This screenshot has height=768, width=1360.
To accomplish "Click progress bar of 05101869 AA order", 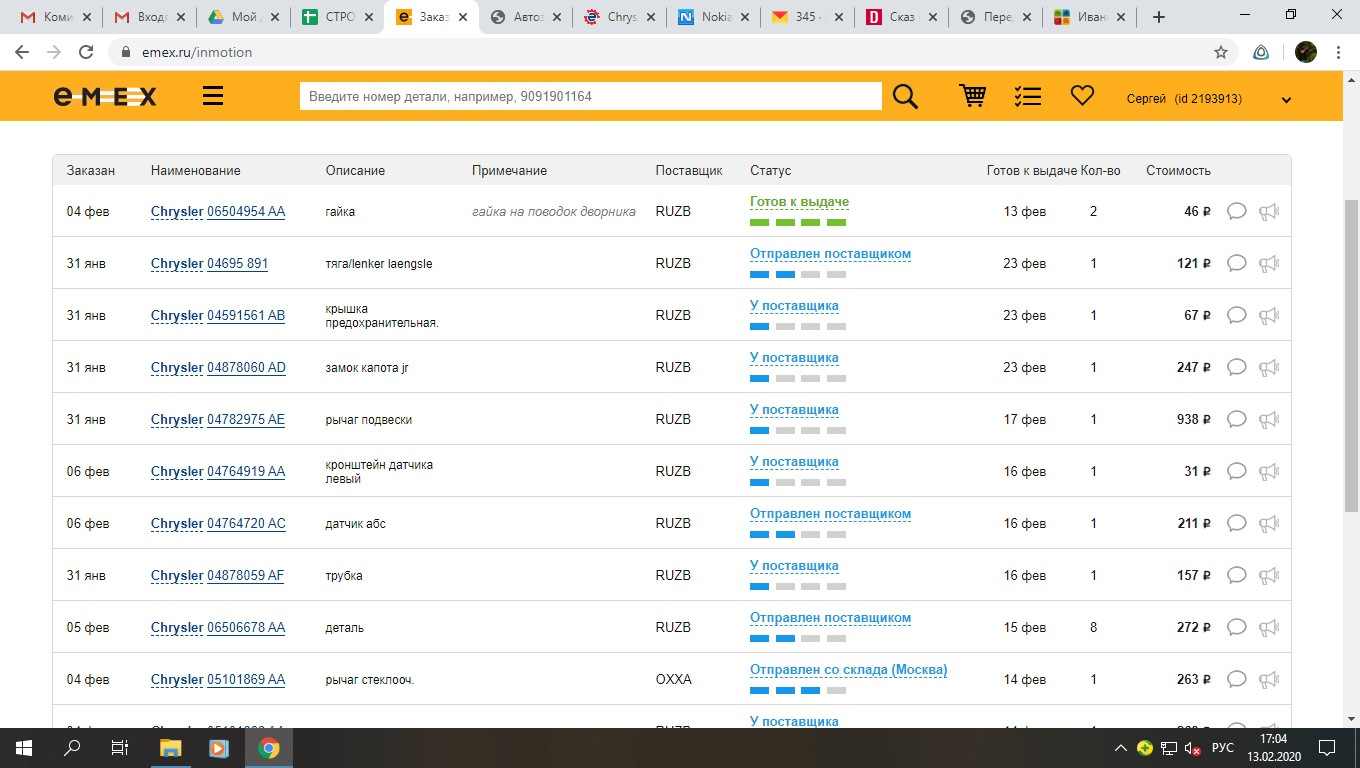I will (798, 690).
